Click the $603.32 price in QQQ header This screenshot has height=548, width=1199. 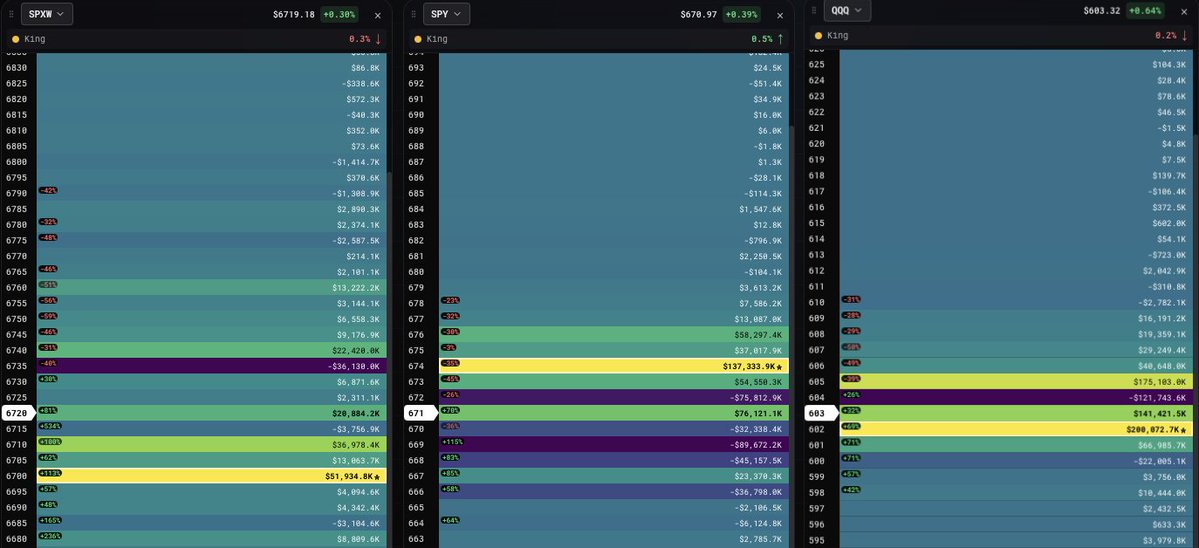pos(1102,11)
